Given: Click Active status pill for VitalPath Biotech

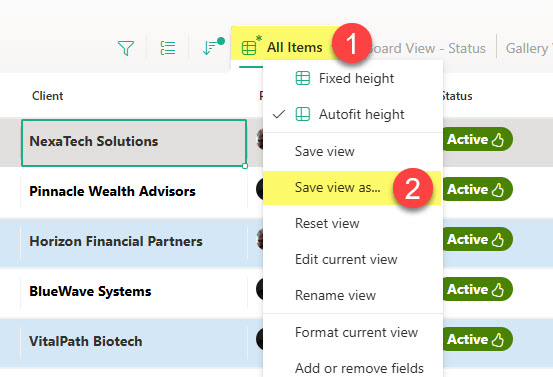Looking at the screenshot, I should pyautogui.click(x=477, y=340).
